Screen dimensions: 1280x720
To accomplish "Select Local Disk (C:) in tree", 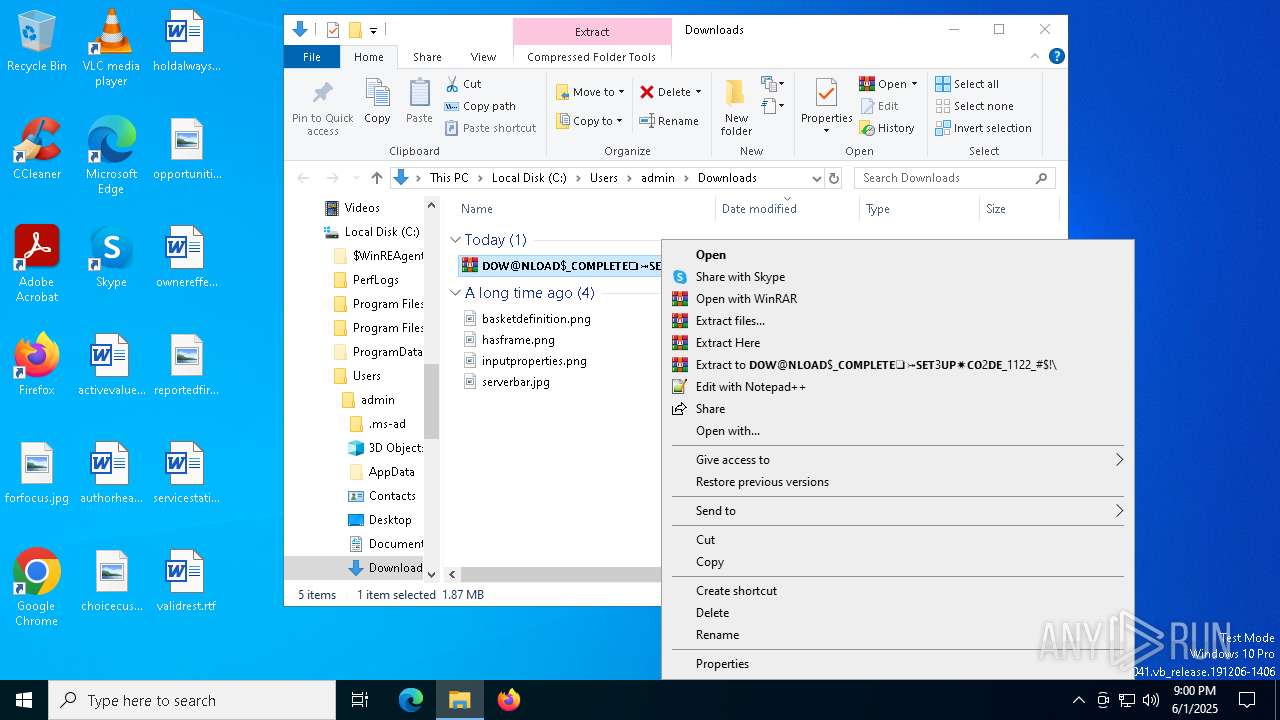I will pyautogui.click(x=371, y=232).
